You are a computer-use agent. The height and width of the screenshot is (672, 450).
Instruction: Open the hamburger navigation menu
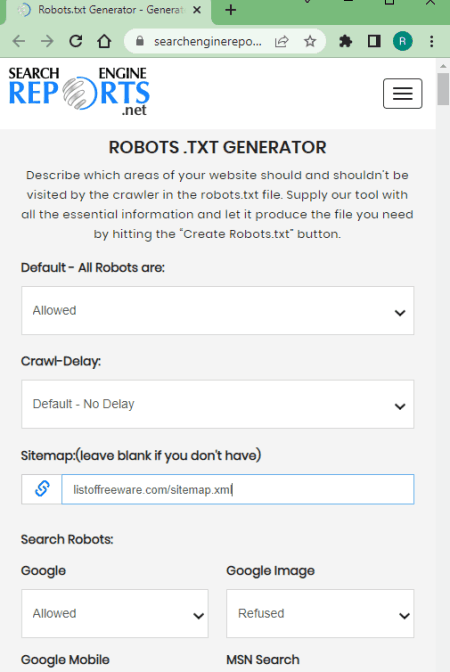(402, 93)
